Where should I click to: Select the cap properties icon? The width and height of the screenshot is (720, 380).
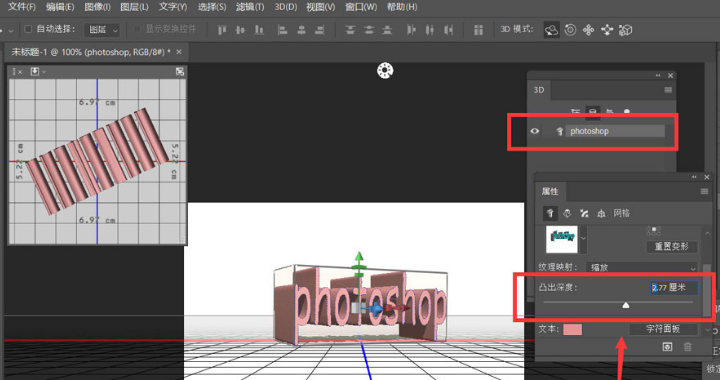[x=584, y=213]
